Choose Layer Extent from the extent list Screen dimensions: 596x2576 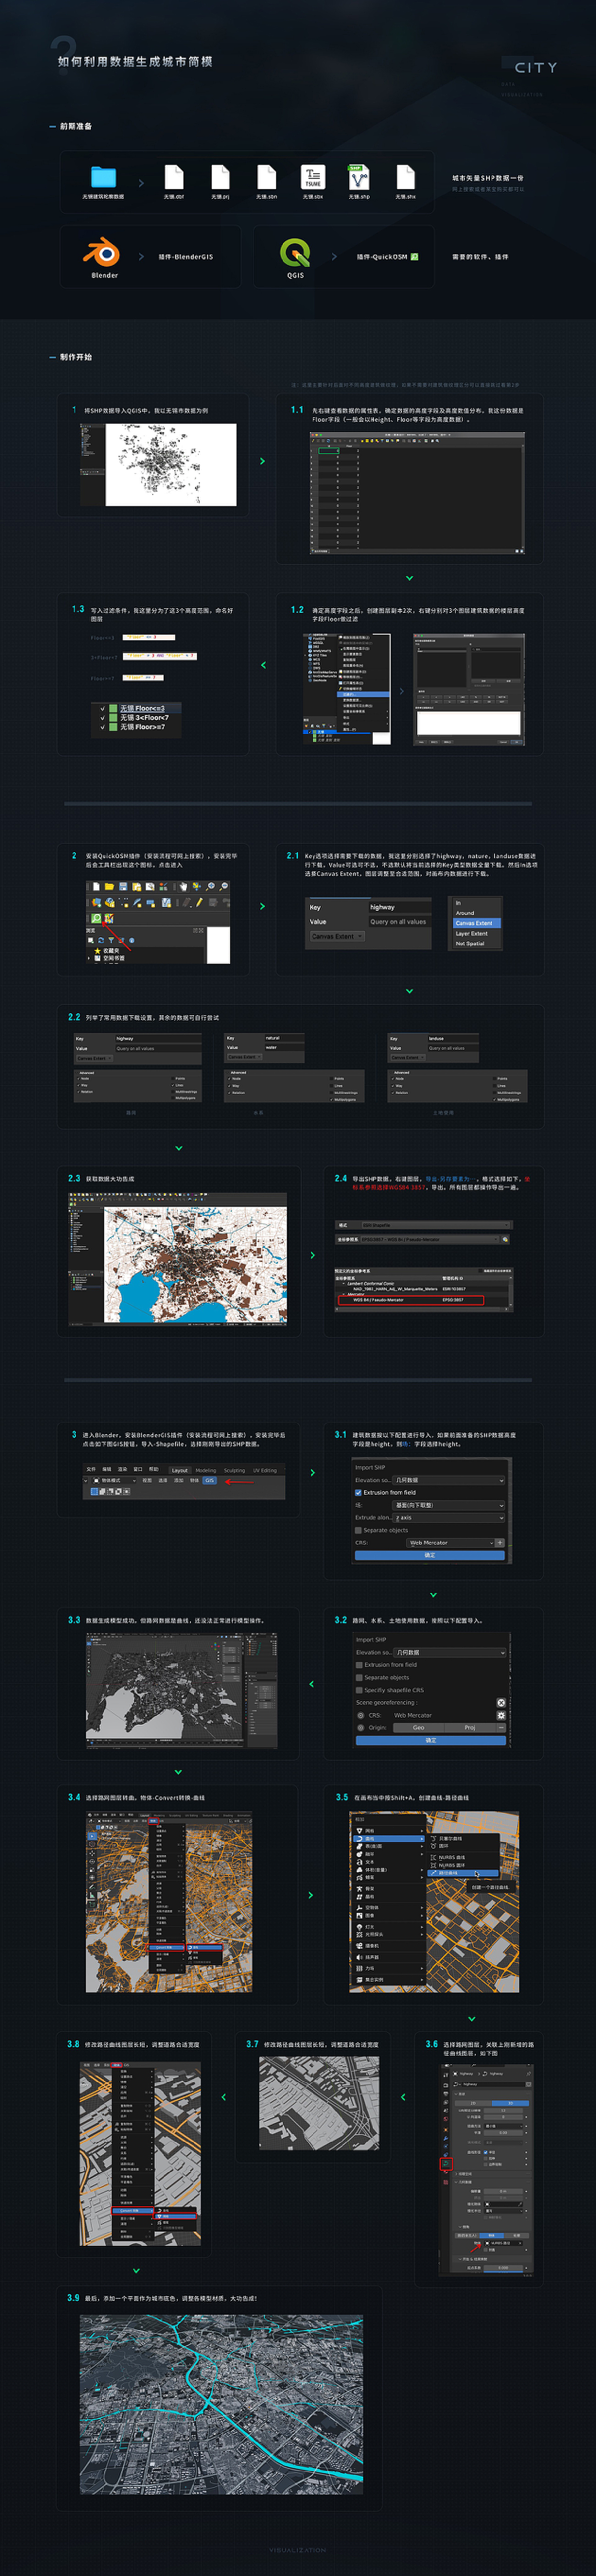(x=471, y=933)
